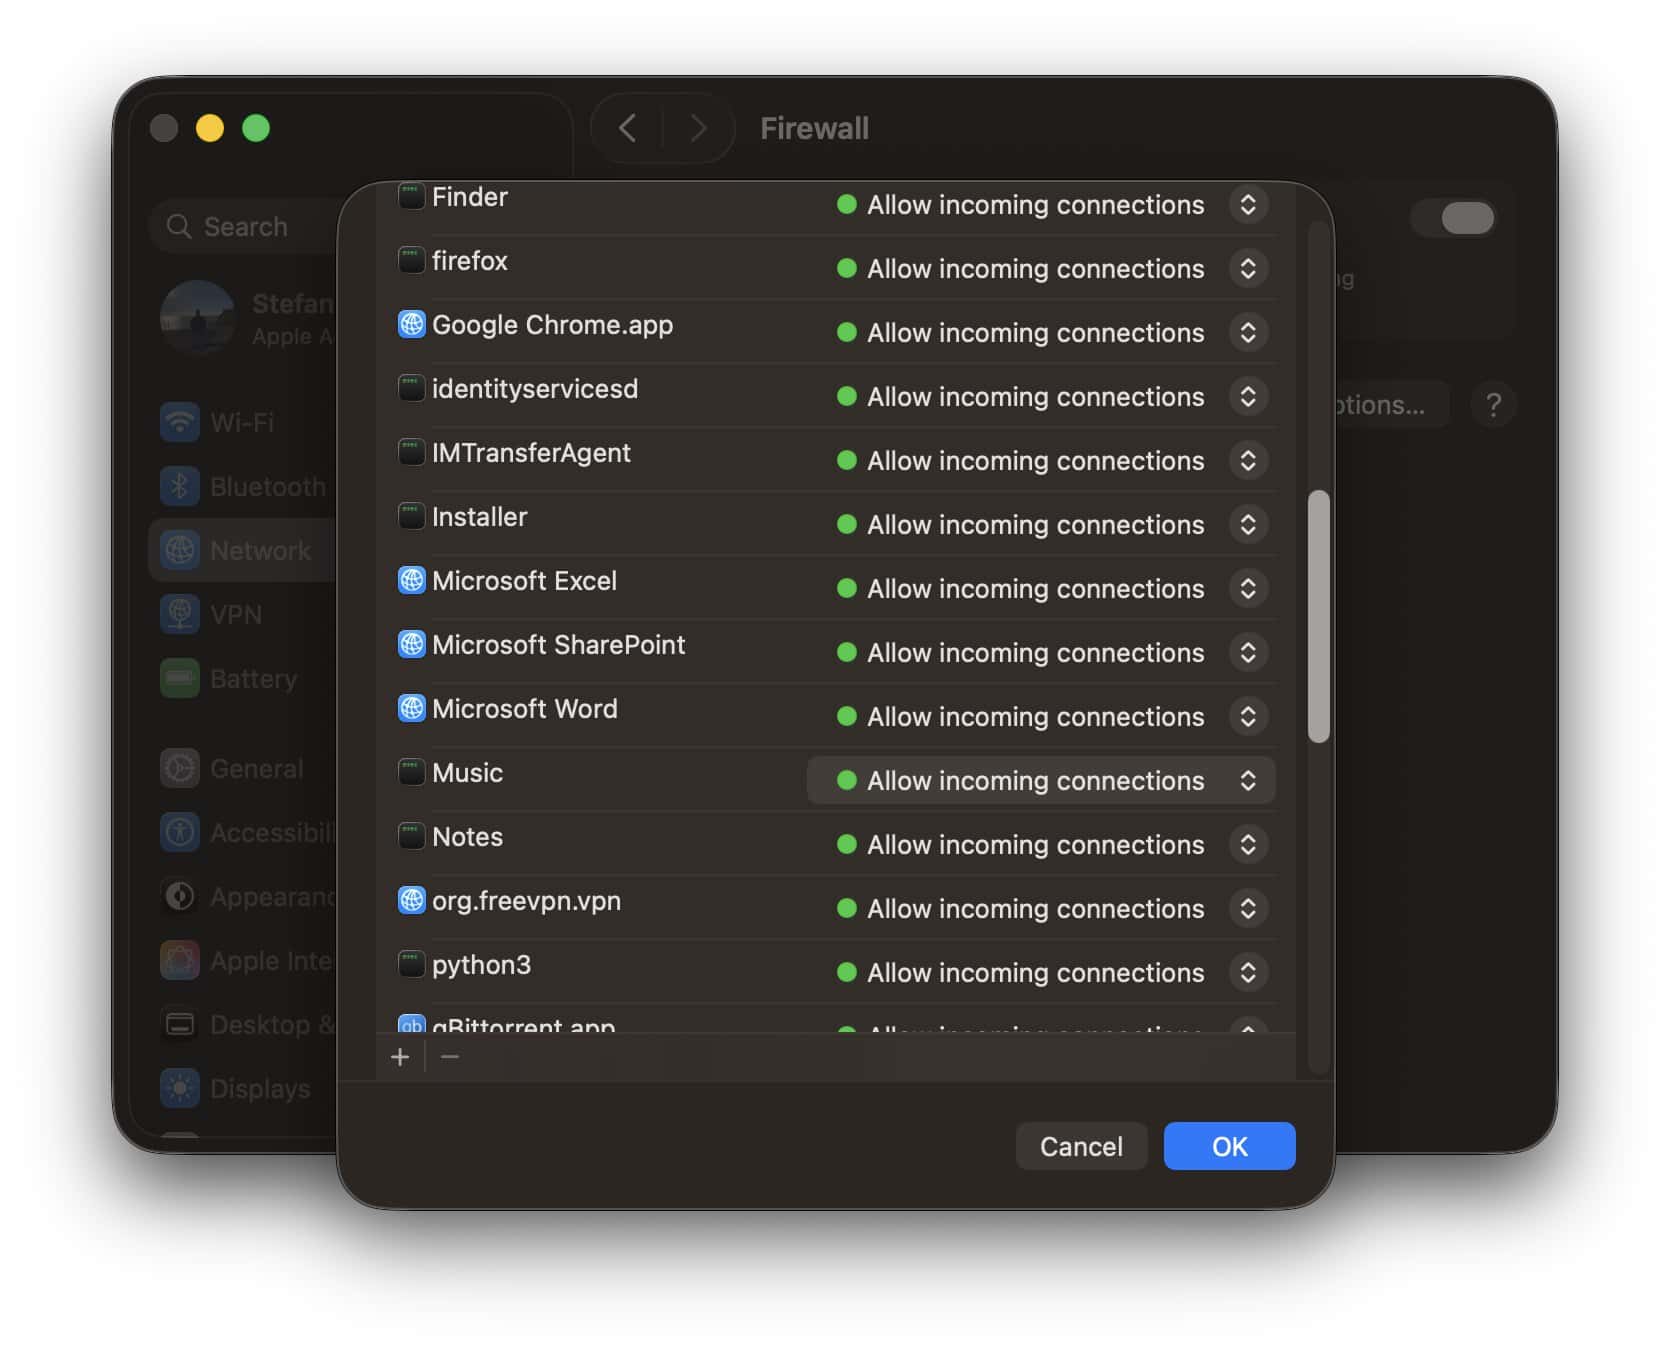Click the Network globe icon in sidebar
Screen dimensions: 1670x1358
[x=180, y=550]
